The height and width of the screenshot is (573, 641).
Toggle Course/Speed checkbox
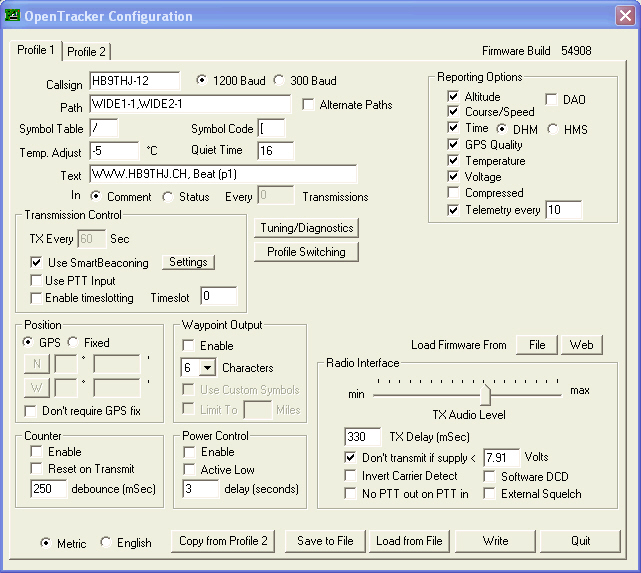(453, 111)
